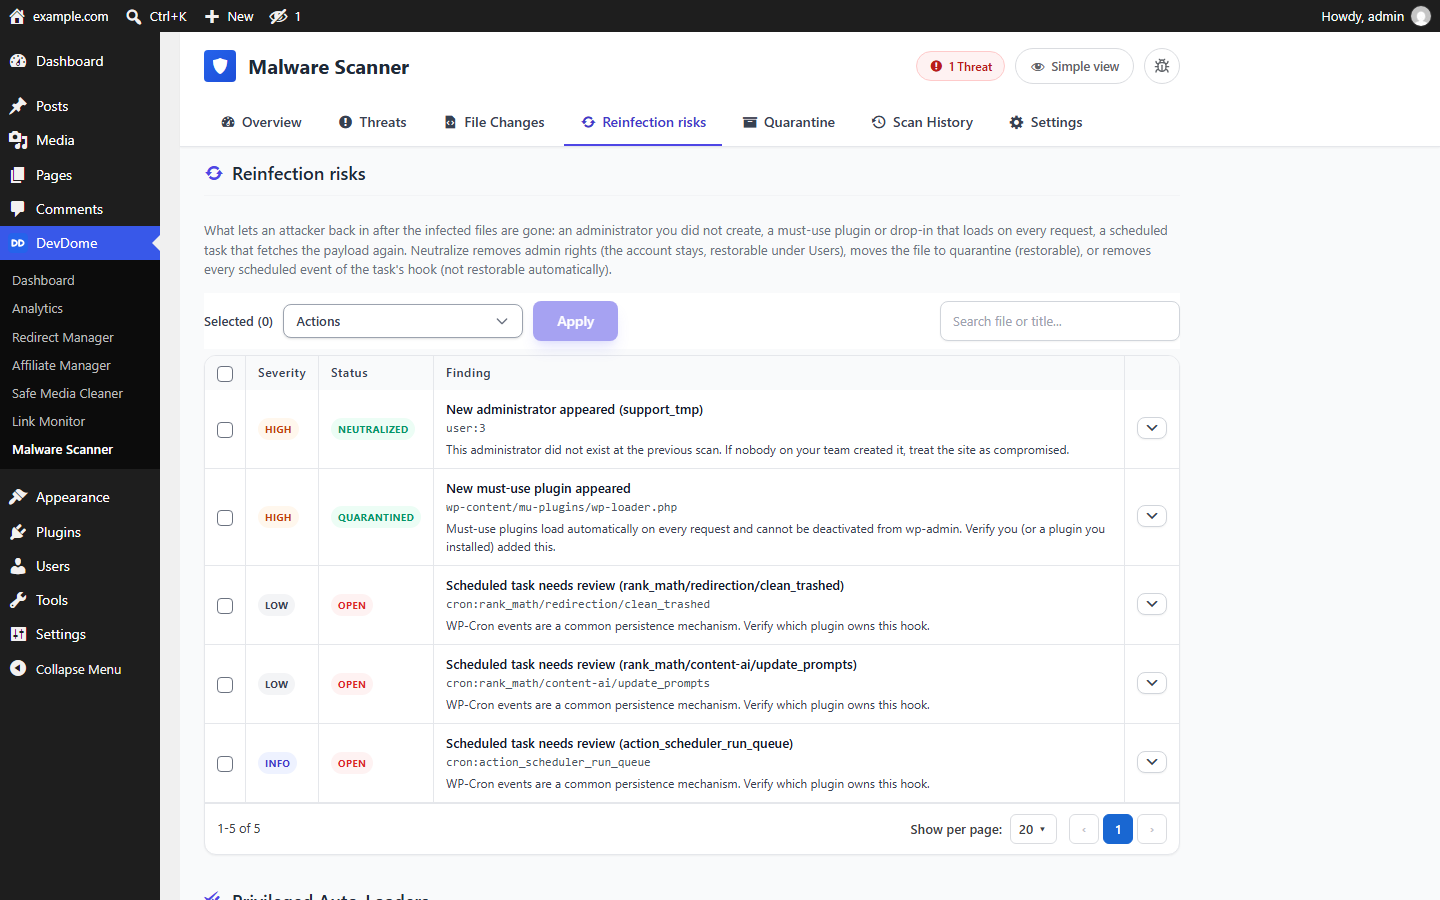Click the Pages icon in sidebar
Screen dimensions: 1440x900
coord(18,175)
